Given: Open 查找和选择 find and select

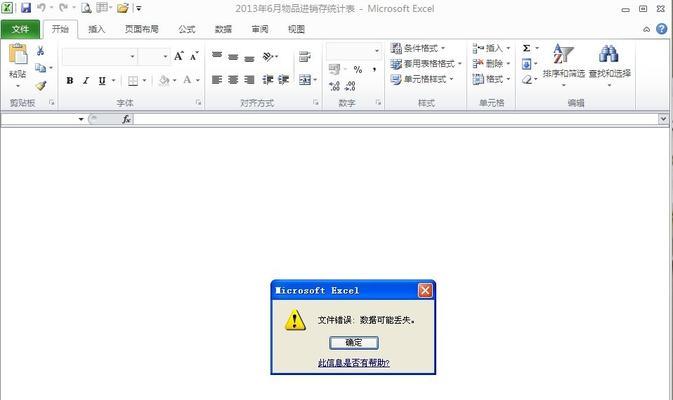Looking at the screenshot, I should tap(609, 64).
